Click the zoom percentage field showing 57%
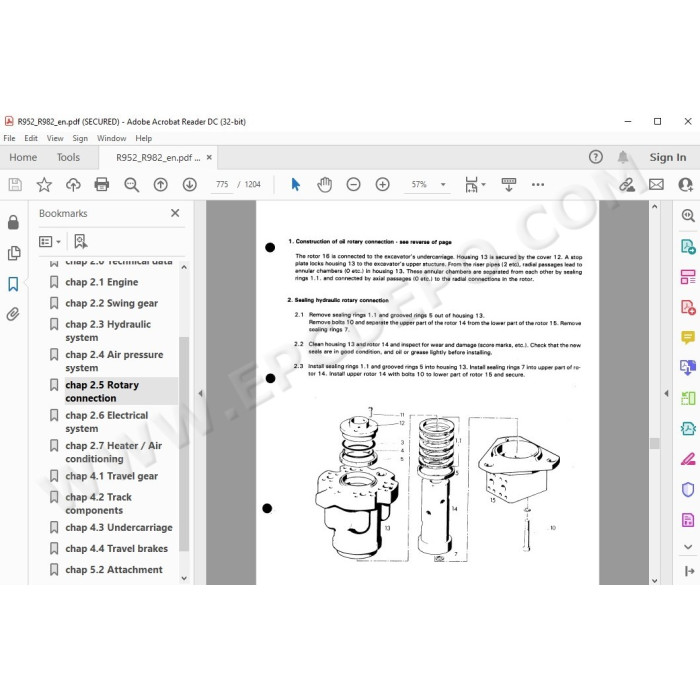Viewport: 700px width, 700px height. point(419,184)
